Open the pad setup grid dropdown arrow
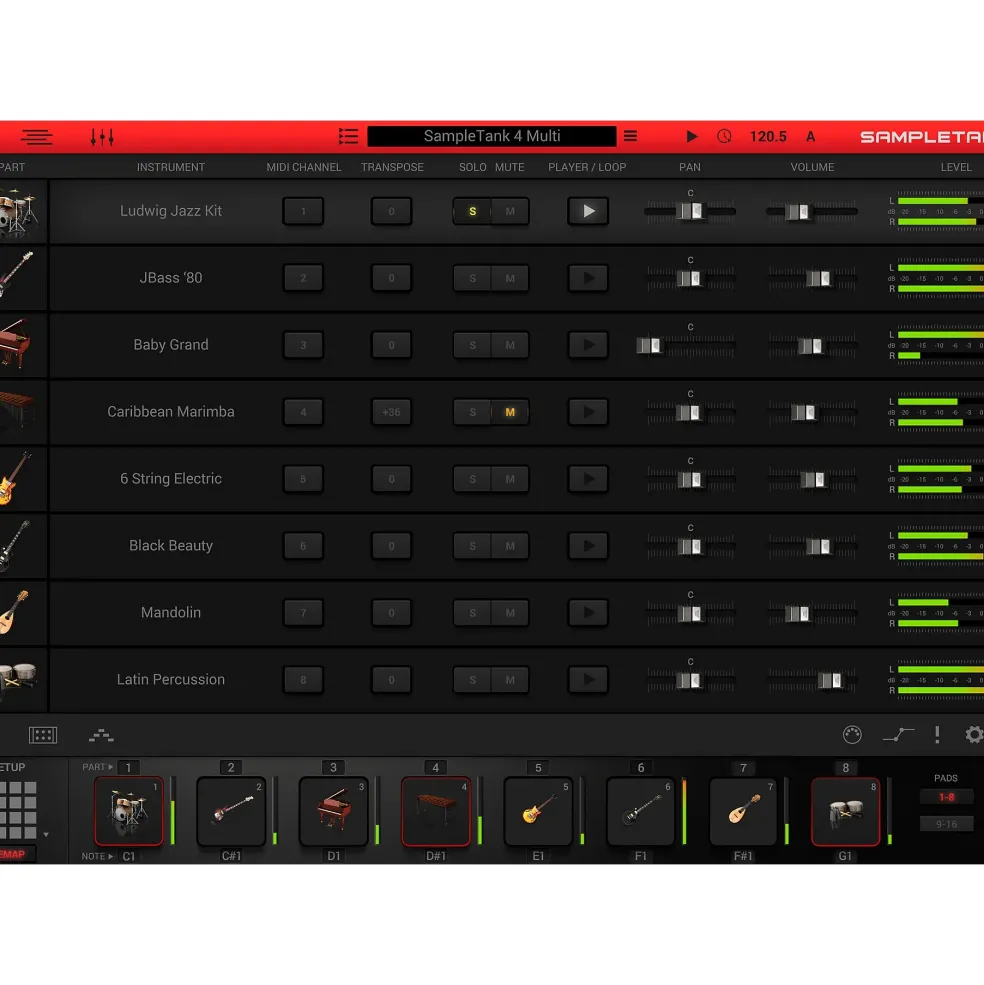This screenshot has width=984, height=985. point(46,835)
